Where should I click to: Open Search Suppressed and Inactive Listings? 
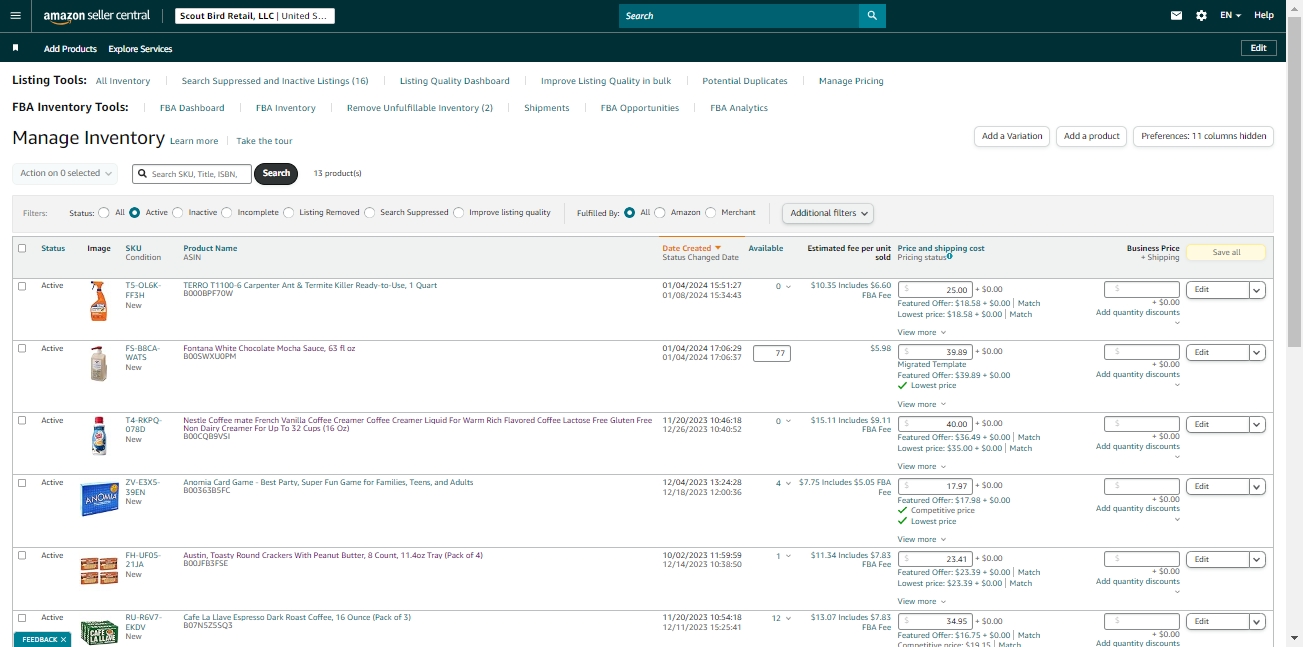pos(275,81)
